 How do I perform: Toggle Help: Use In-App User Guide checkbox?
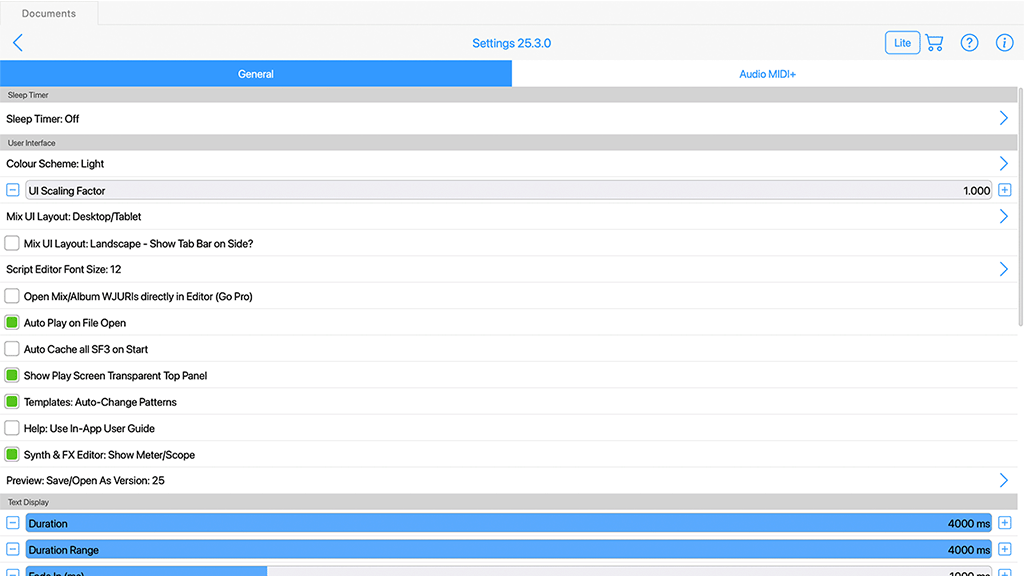pyautogui.click(x=12, y=428)
